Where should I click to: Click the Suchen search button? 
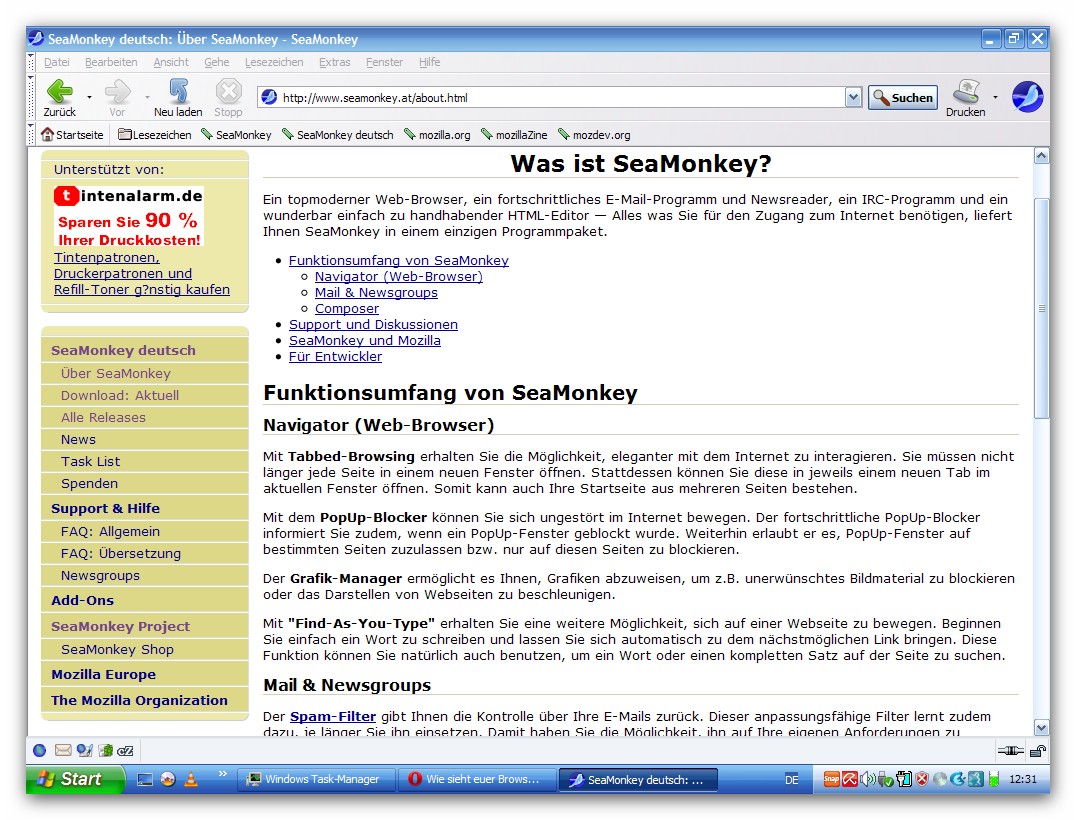[903, 98]
